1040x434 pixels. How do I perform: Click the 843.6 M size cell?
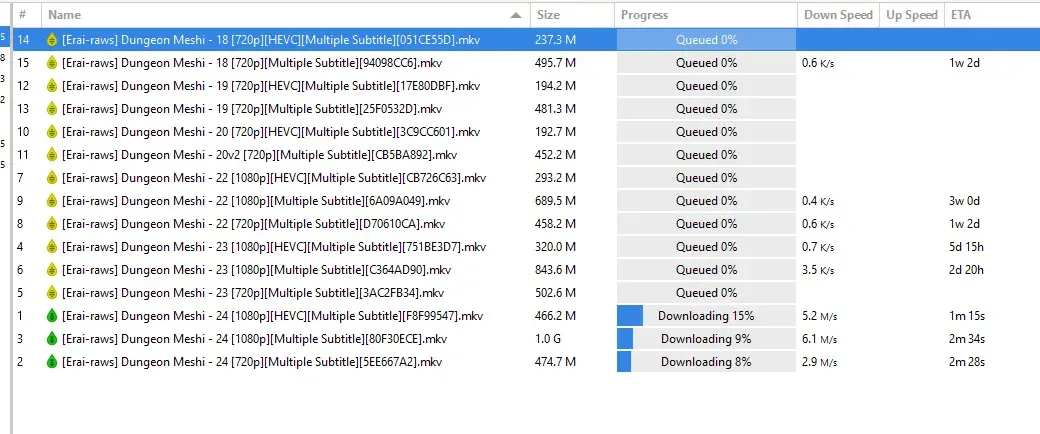pos(555,270)
